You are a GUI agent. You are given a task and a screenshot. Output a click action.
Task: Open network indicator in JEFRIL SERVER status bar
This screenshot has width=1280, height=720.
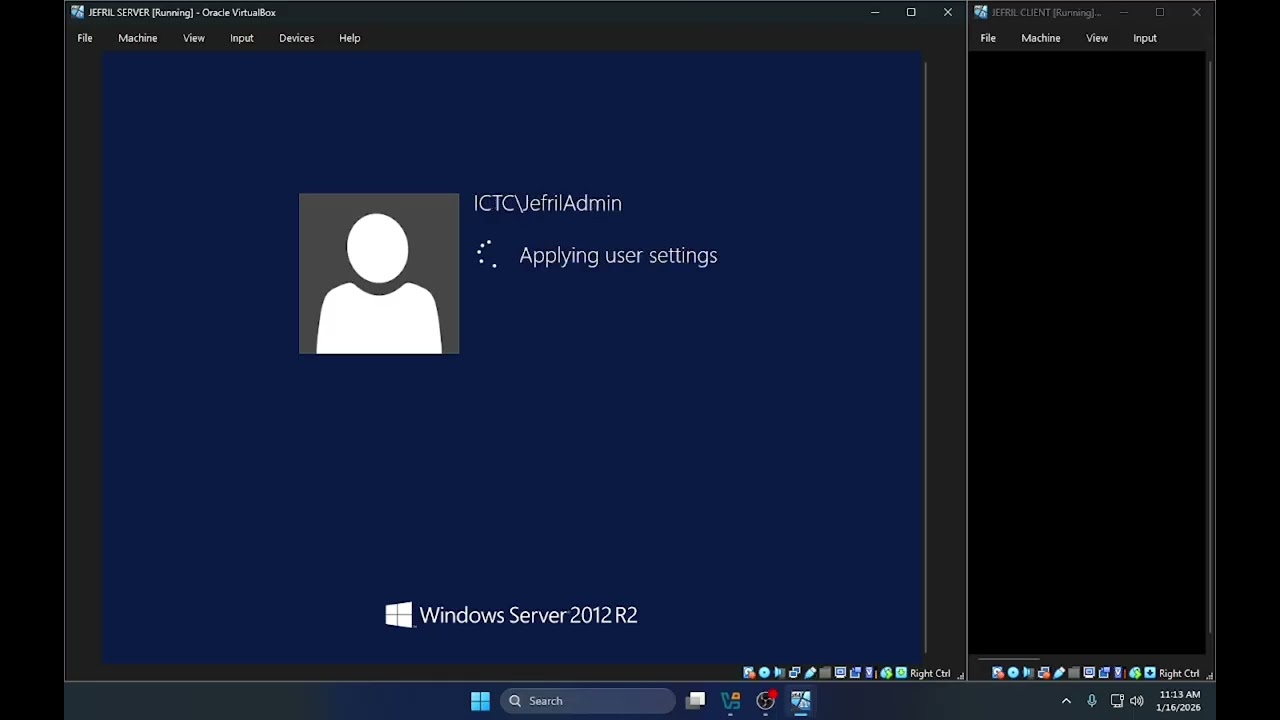point(795,673)
